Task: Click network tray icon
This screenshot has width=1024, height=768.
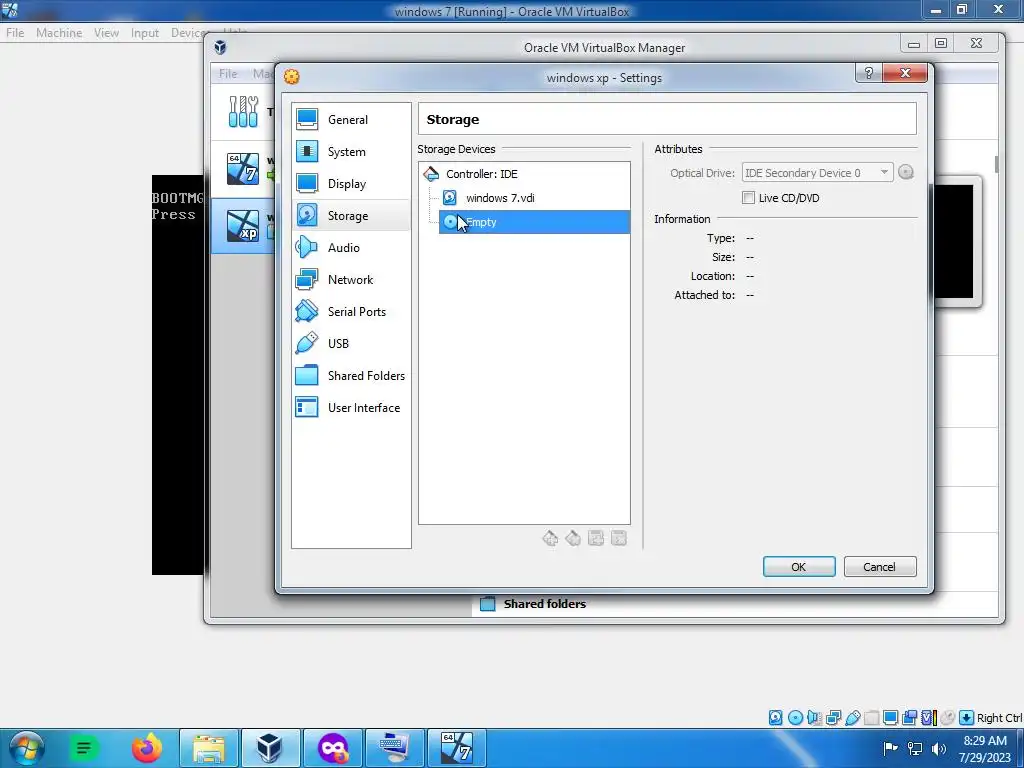Action: (915, 748)
